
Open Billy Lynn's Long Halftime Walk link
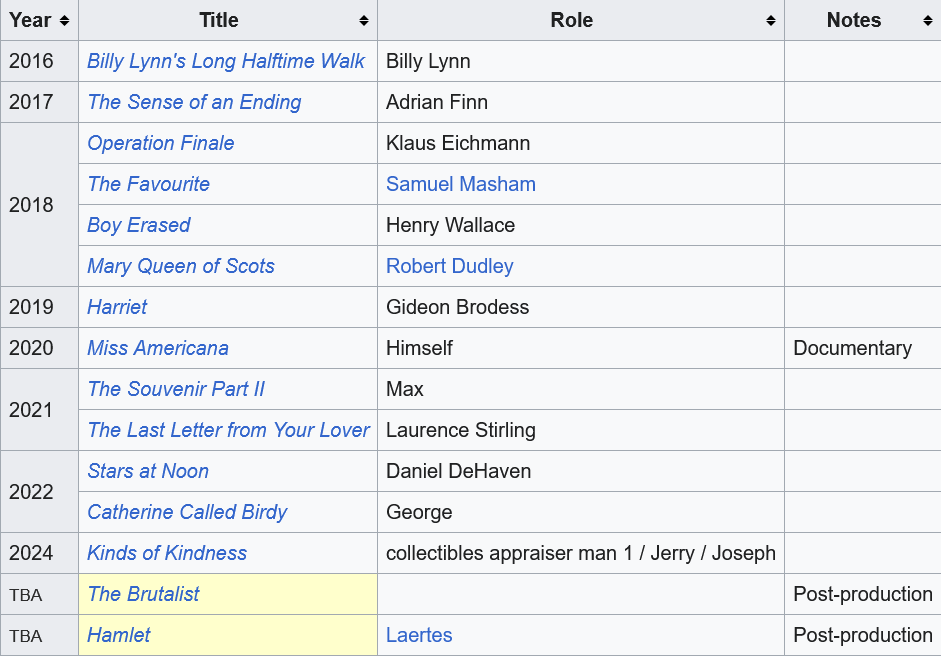226,61
